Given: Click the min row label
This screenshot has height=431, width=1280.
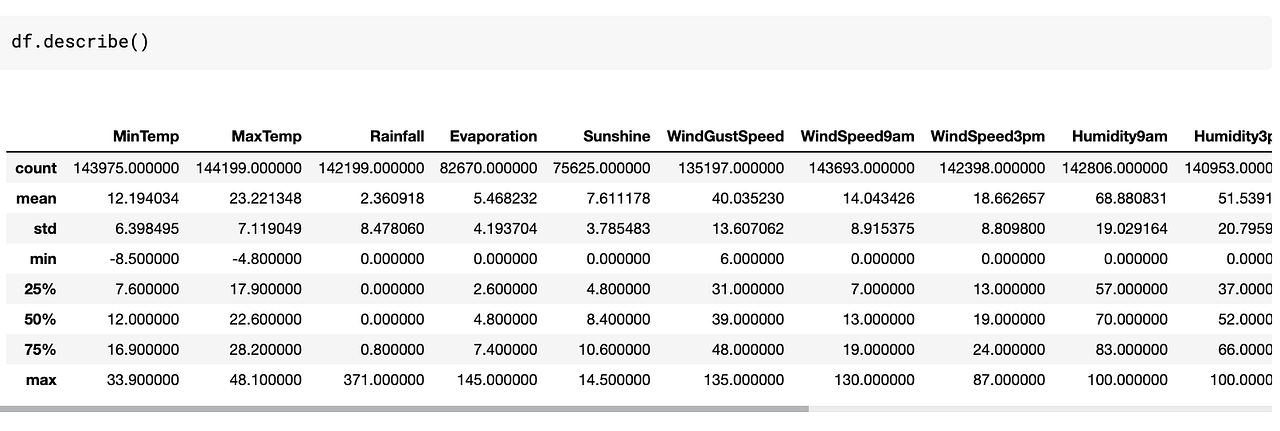Looking at the screenshot, I should coord(44,259).
